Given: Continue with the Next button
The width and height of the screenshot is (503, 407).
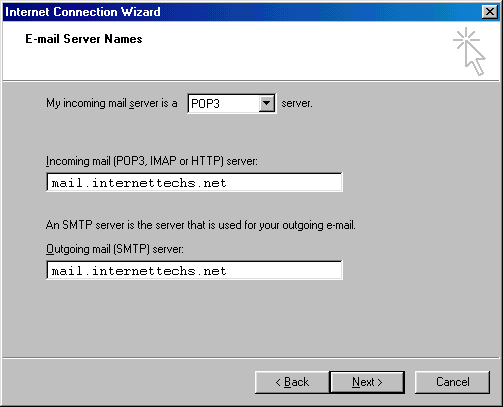Looking at the screenshot, I should [x=367, y=382].
